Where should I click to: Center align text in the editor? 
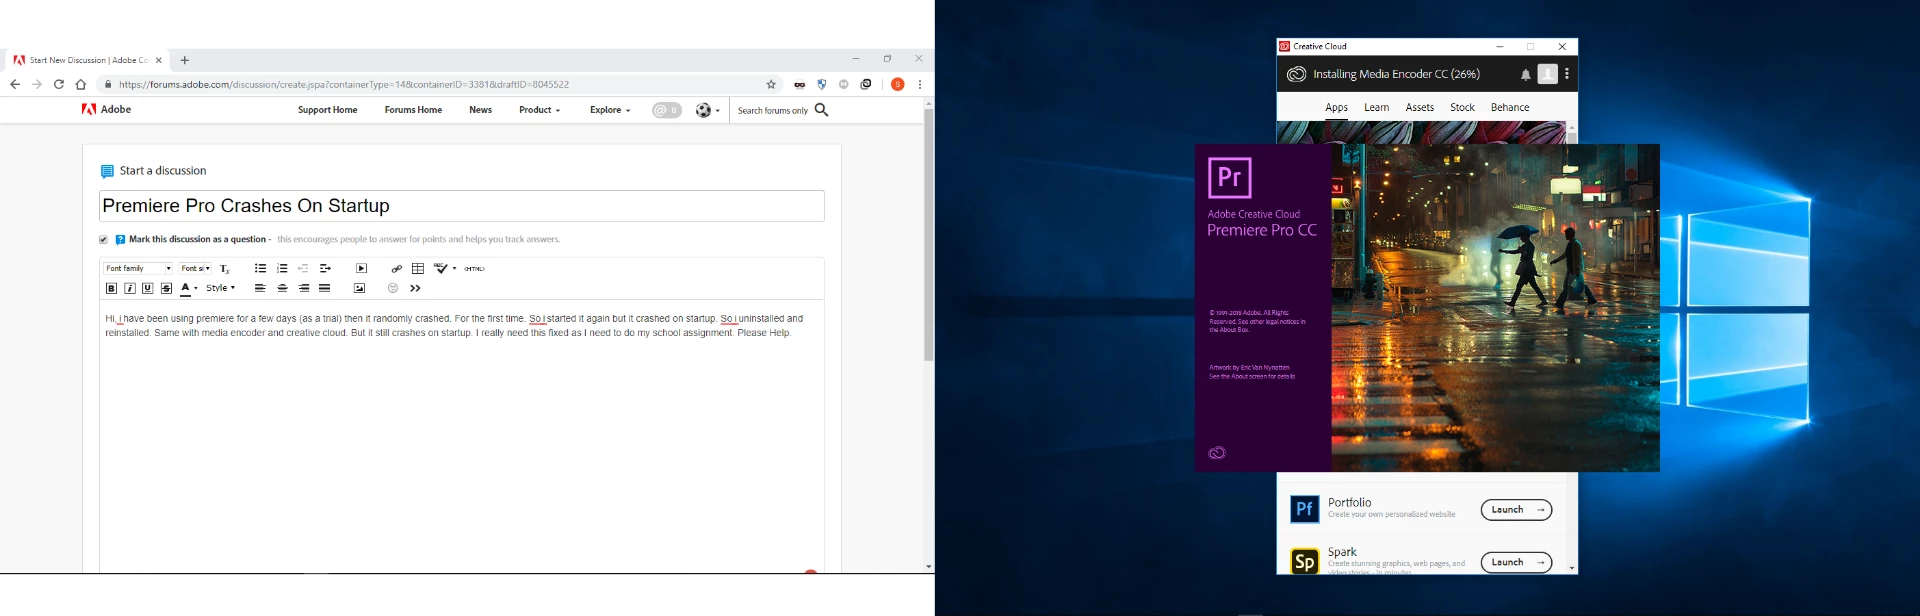click(282, 288)
